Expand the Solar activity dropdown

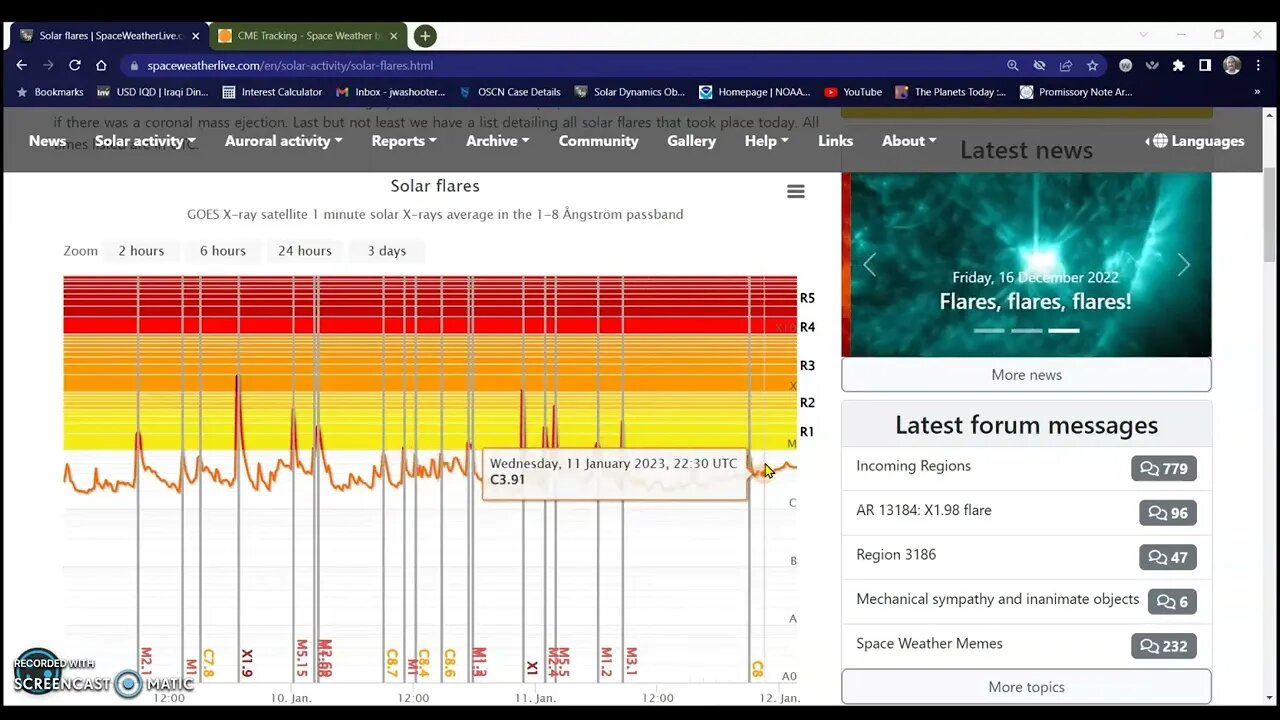click(146, 141)
